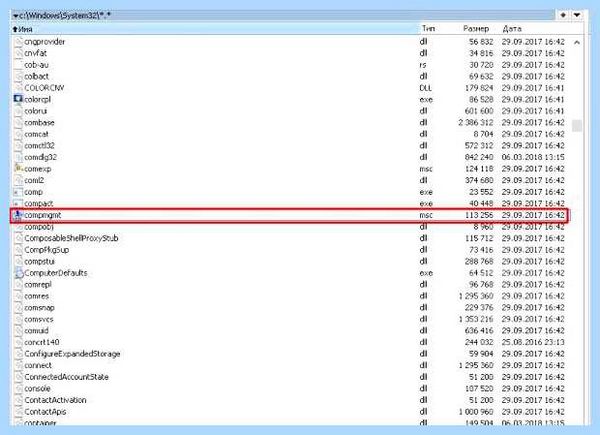This screenshot has width=600, height=435.
Task: Select the colorui file name
Action: pos(36,111)
